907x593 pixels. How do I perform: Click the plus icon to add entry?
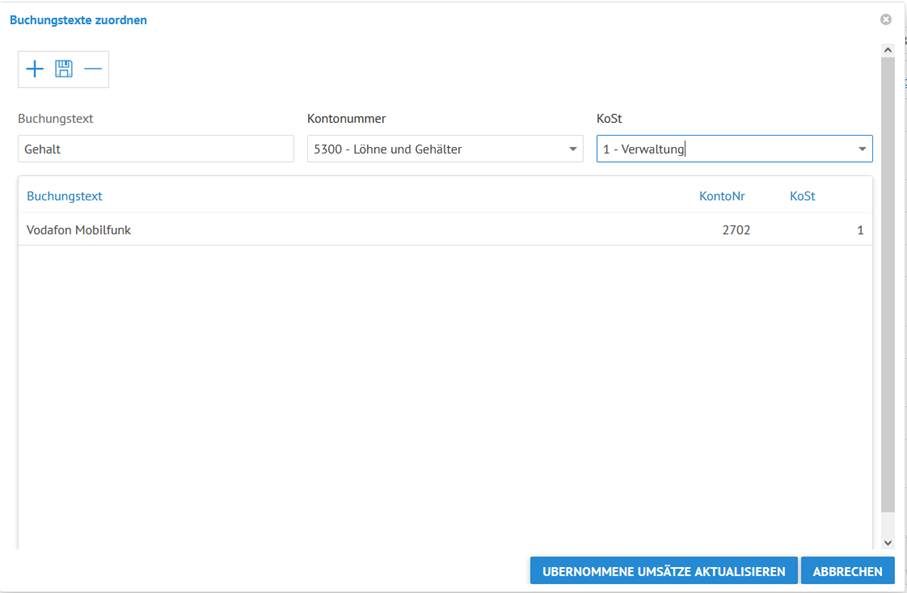coord(35,69)
